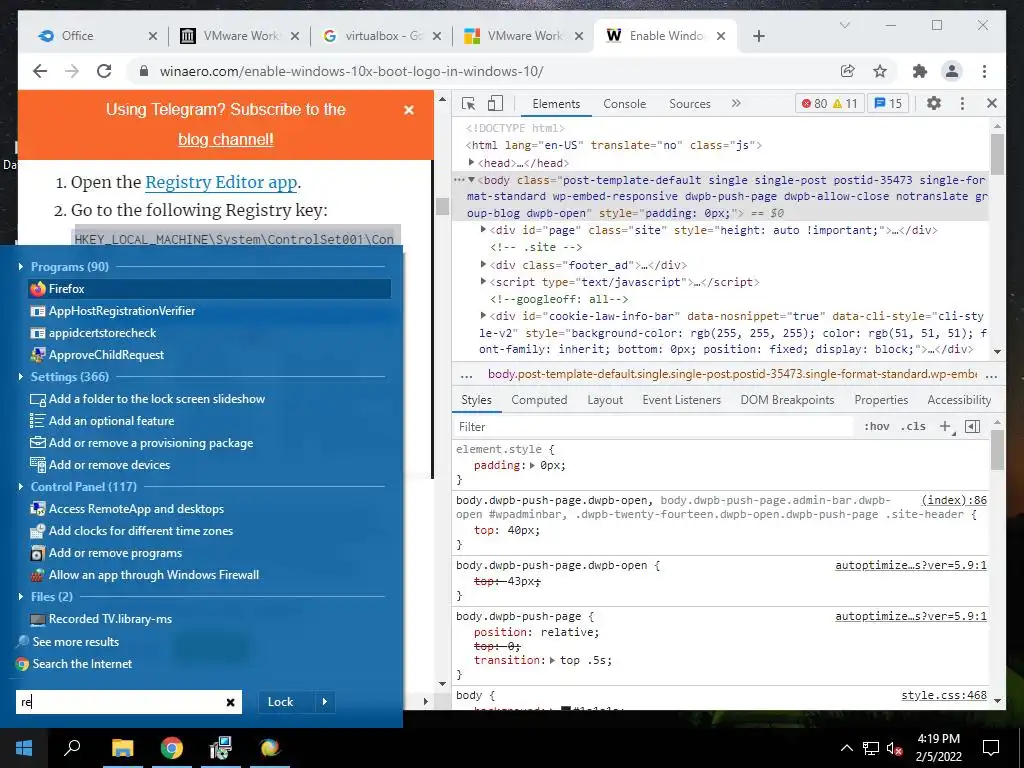This screenshot has height=768, width=1024.
Task: Launch Firefox from search results
Action: pyautogui.click(x=210, y=289)
